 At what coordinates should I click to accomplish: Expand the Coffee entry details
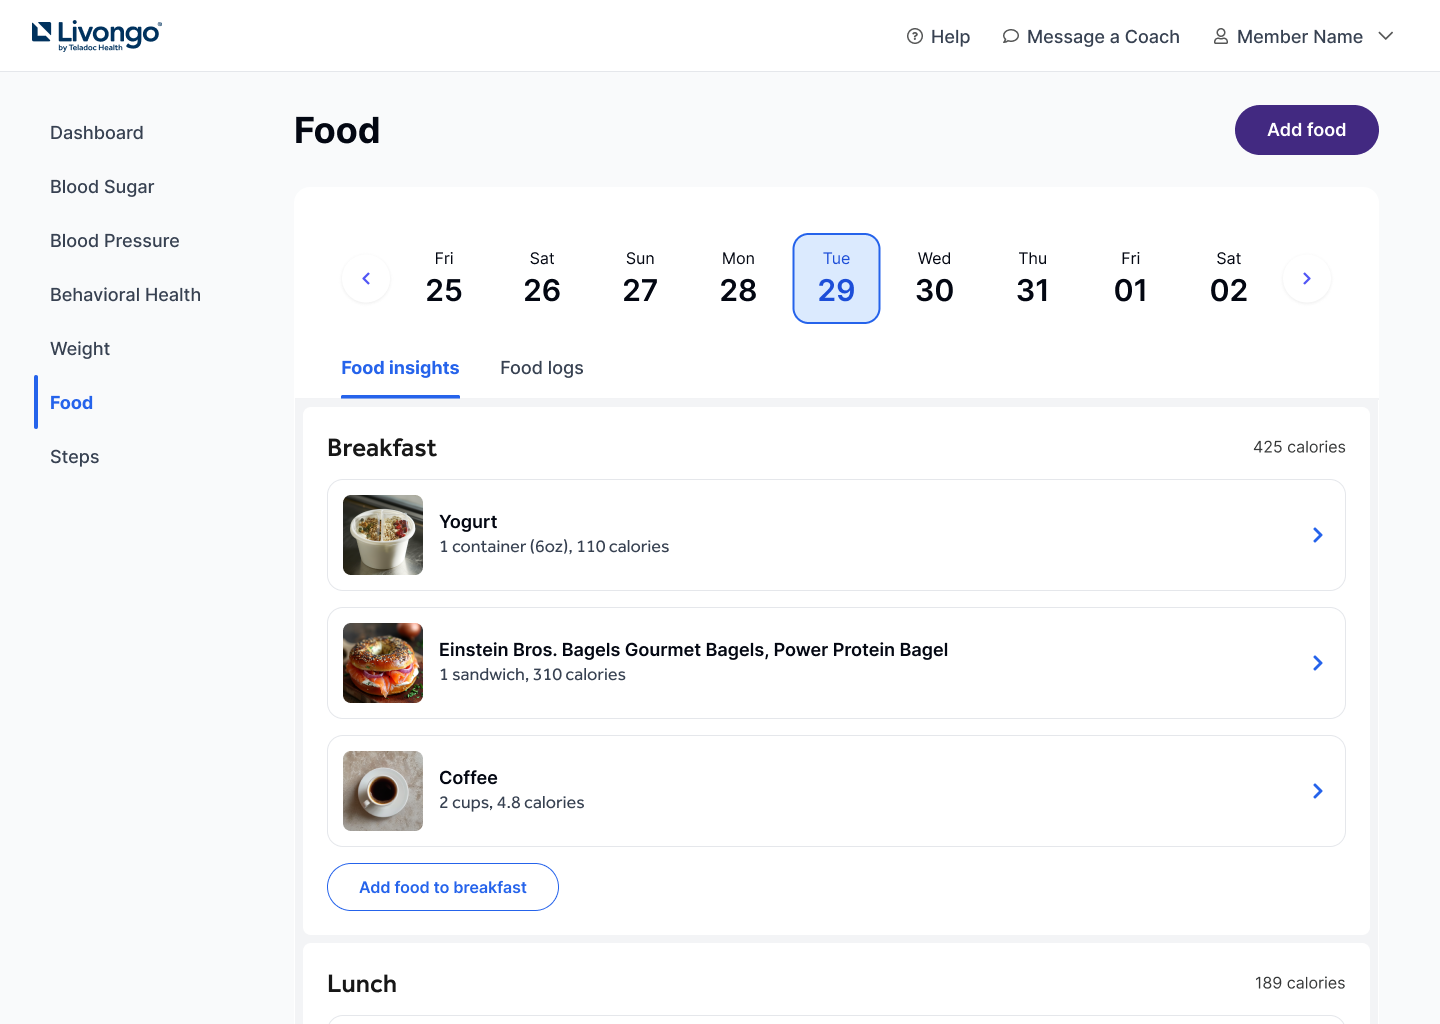[x=1317, y=791]
